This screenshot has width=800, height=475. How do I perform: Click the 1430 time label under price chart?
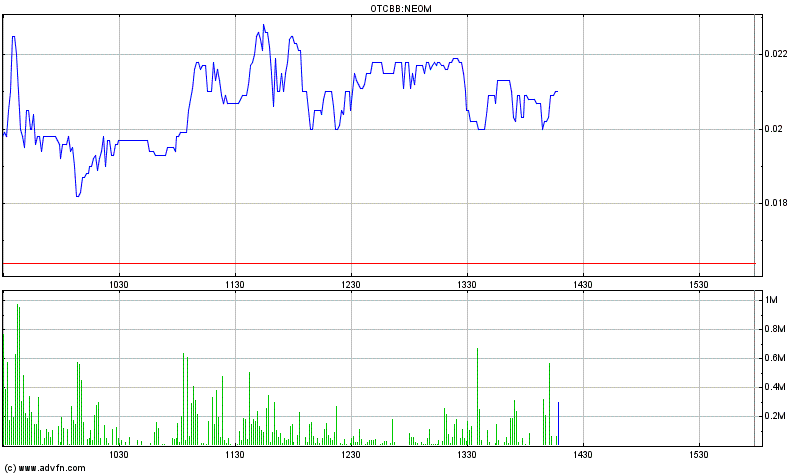(x=583, y=285)
